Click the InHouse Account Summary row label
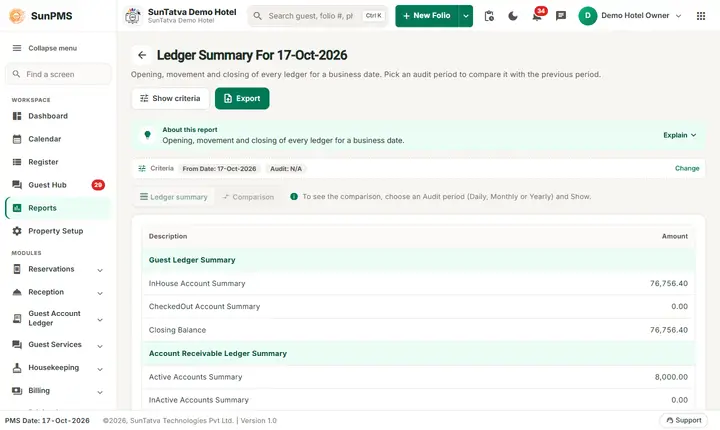 pos(197,283)
